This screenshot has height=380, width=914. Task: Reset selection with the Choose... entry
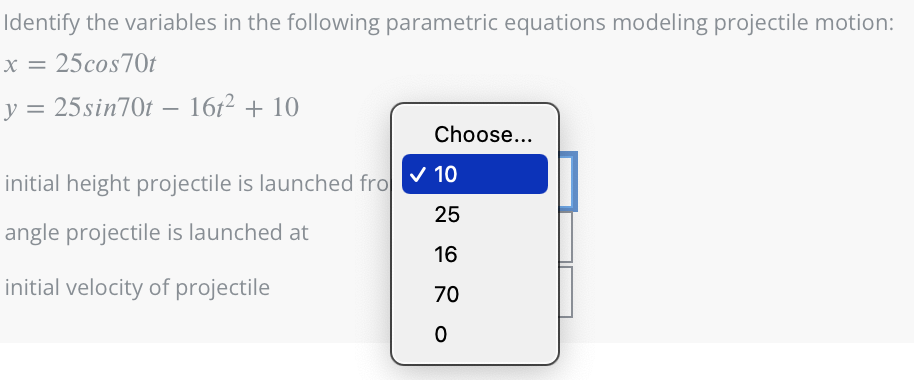coord(474,134)
